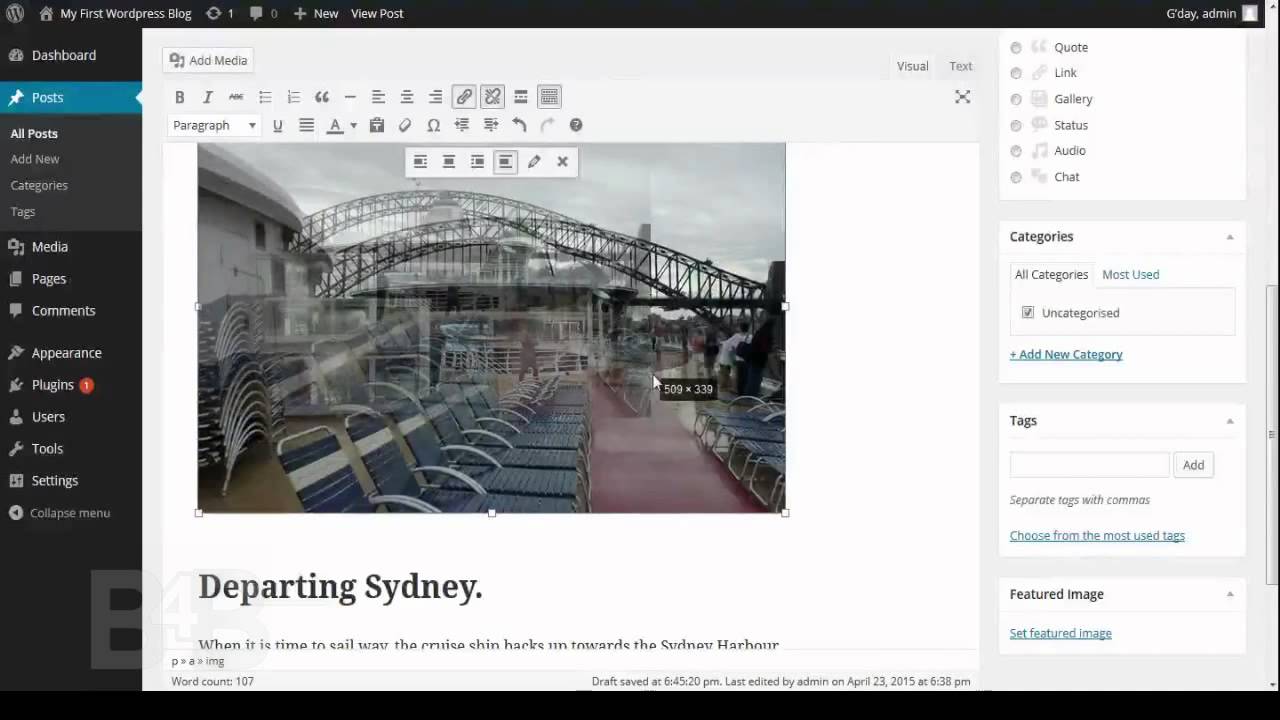
Task: Apply strikethrough formatting
Action: [x=236, y=97]
